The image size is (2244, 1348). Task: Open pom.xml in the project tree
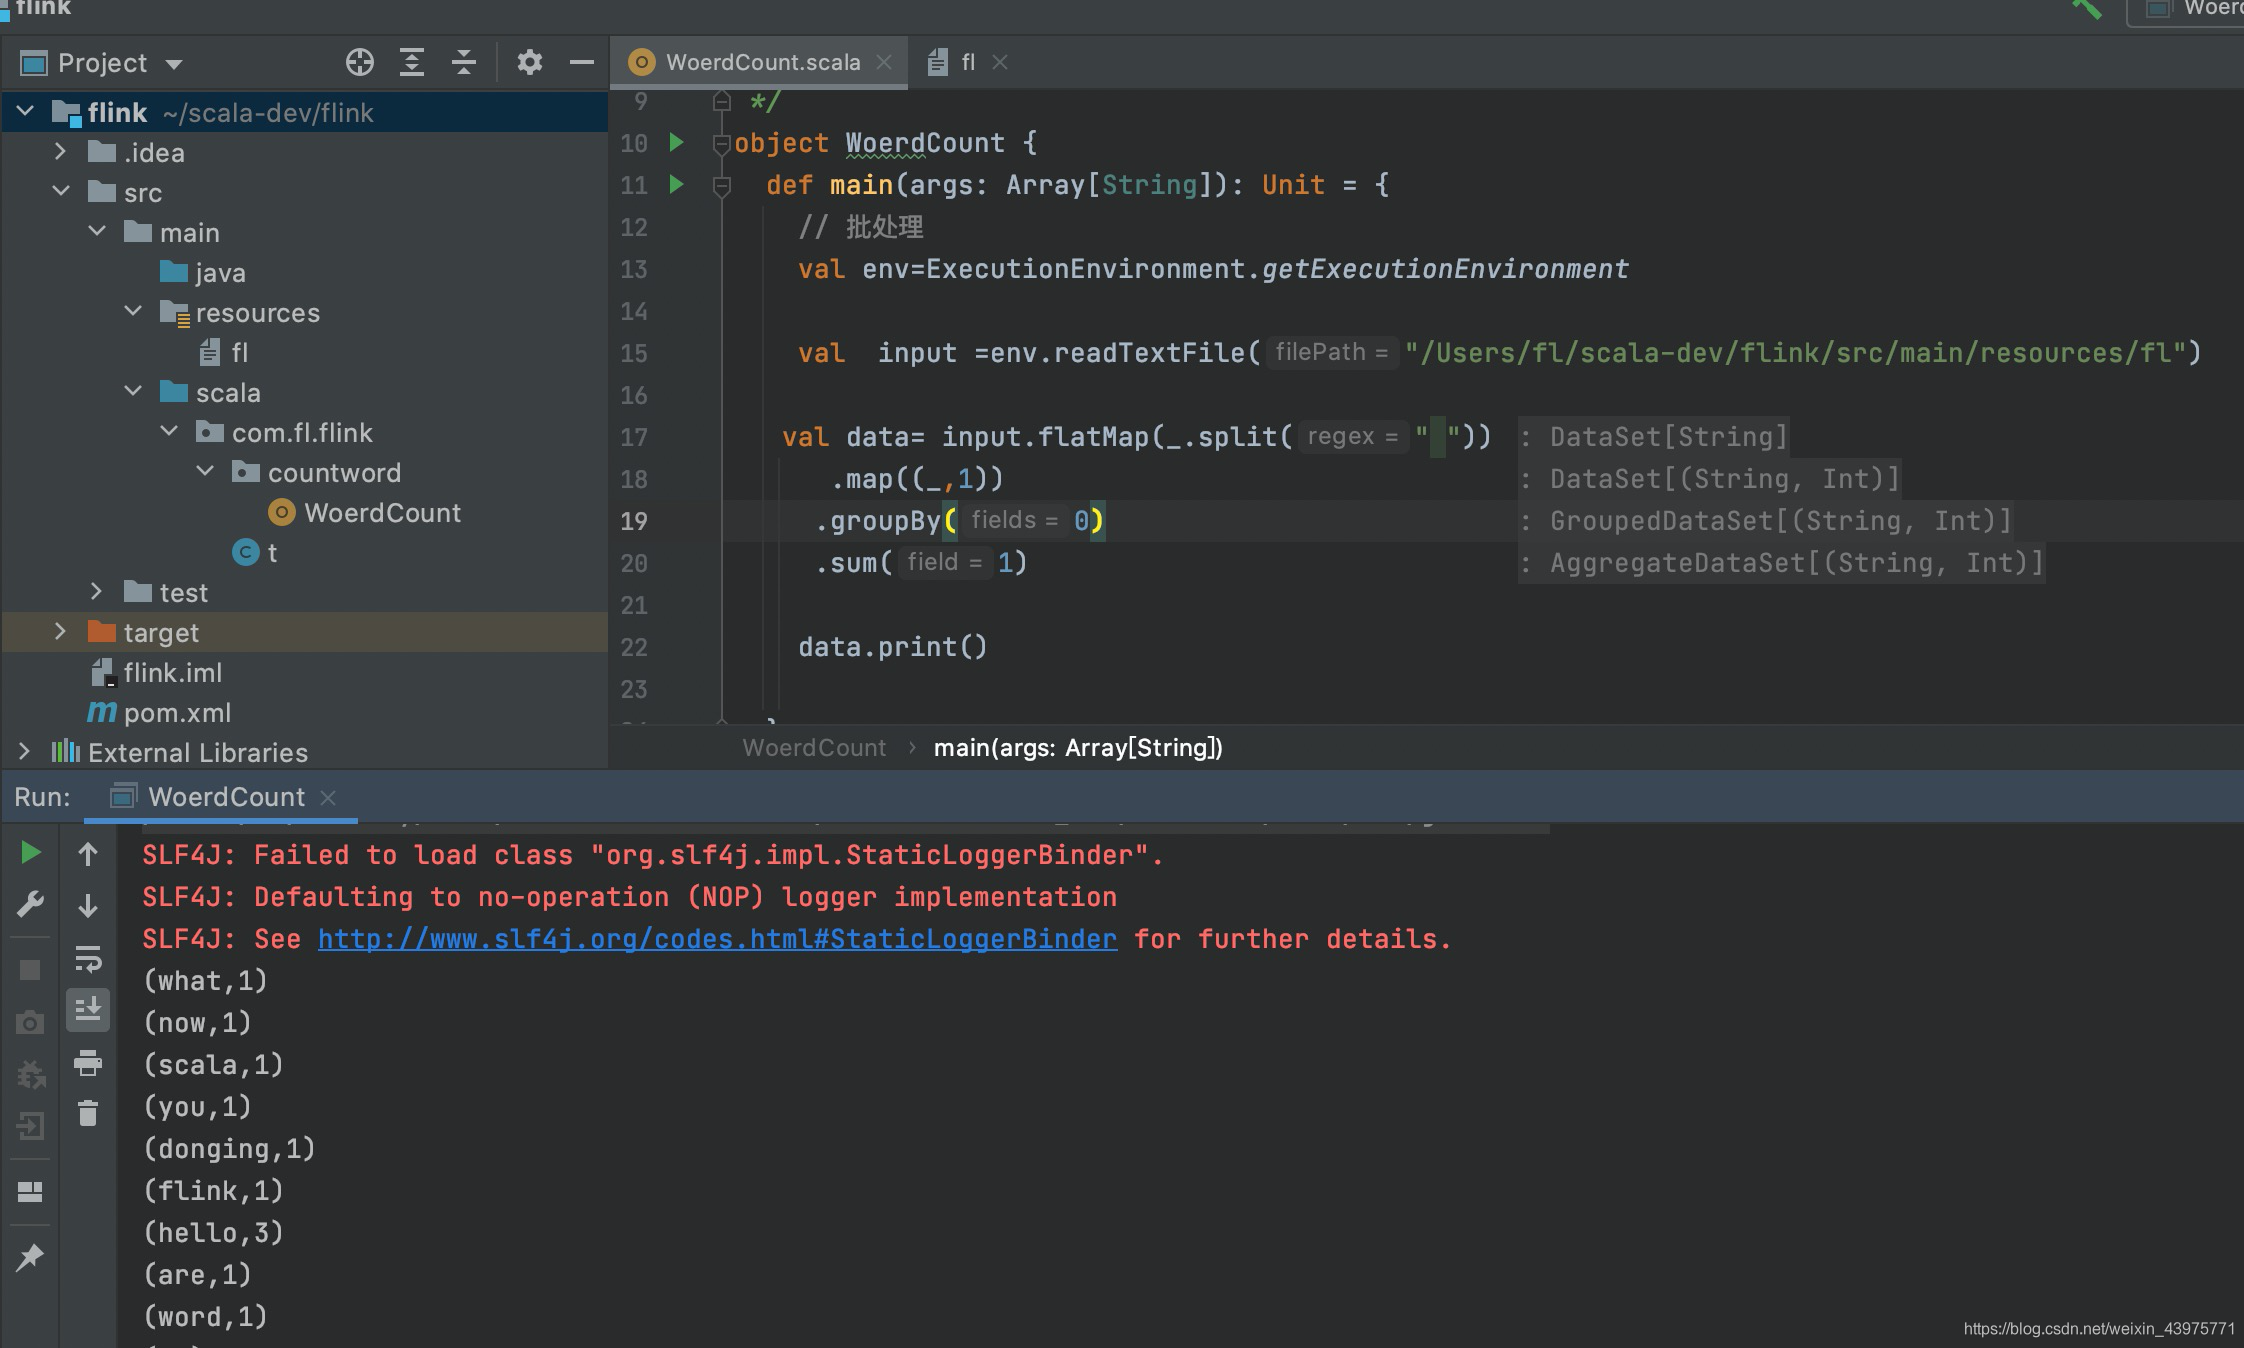177,713
